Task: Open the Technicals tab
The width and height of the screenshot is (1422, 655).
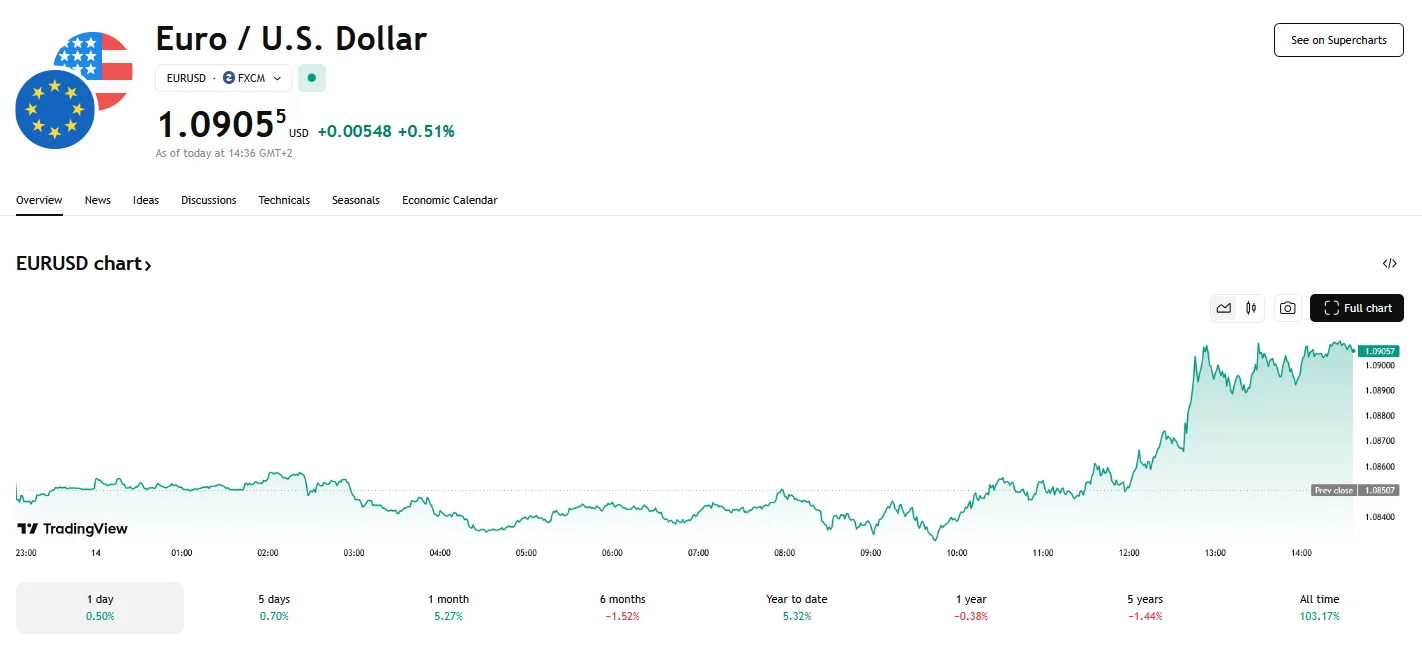Action: click(x=284, y=200)
